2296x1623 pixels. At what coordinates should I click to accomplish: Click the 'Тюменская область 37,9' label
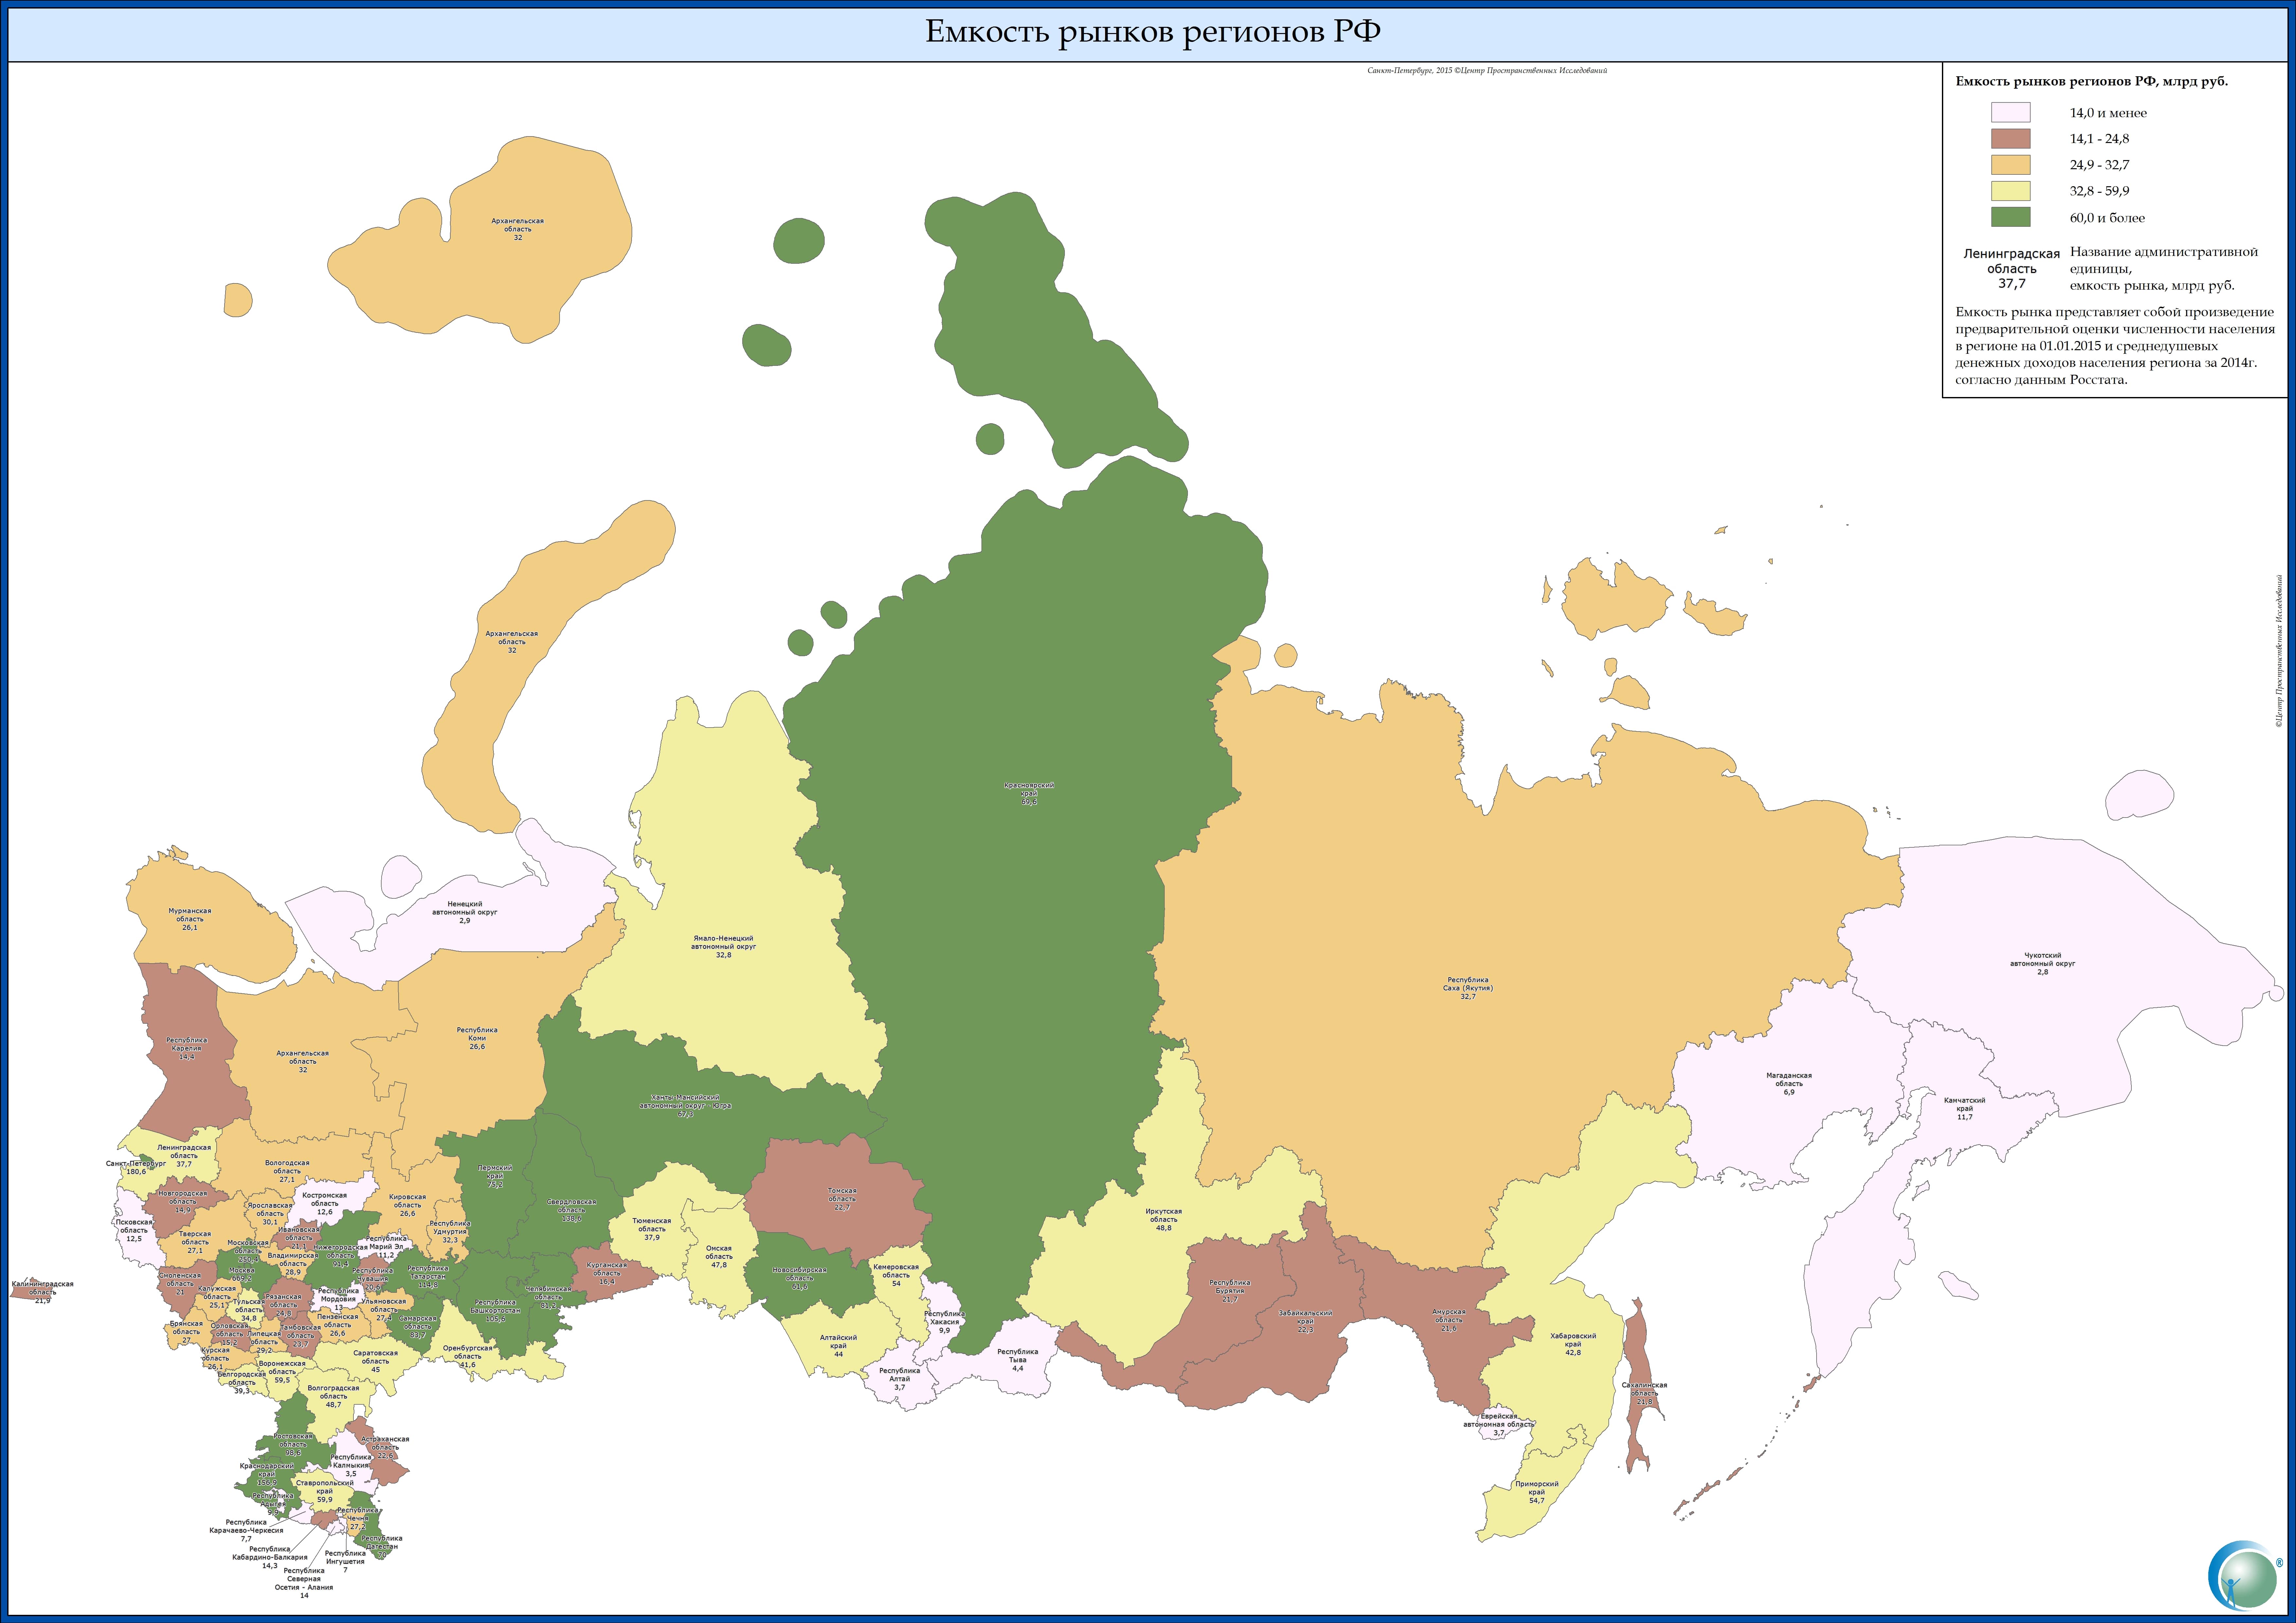pyautogui.click(x=652, y=1229)
